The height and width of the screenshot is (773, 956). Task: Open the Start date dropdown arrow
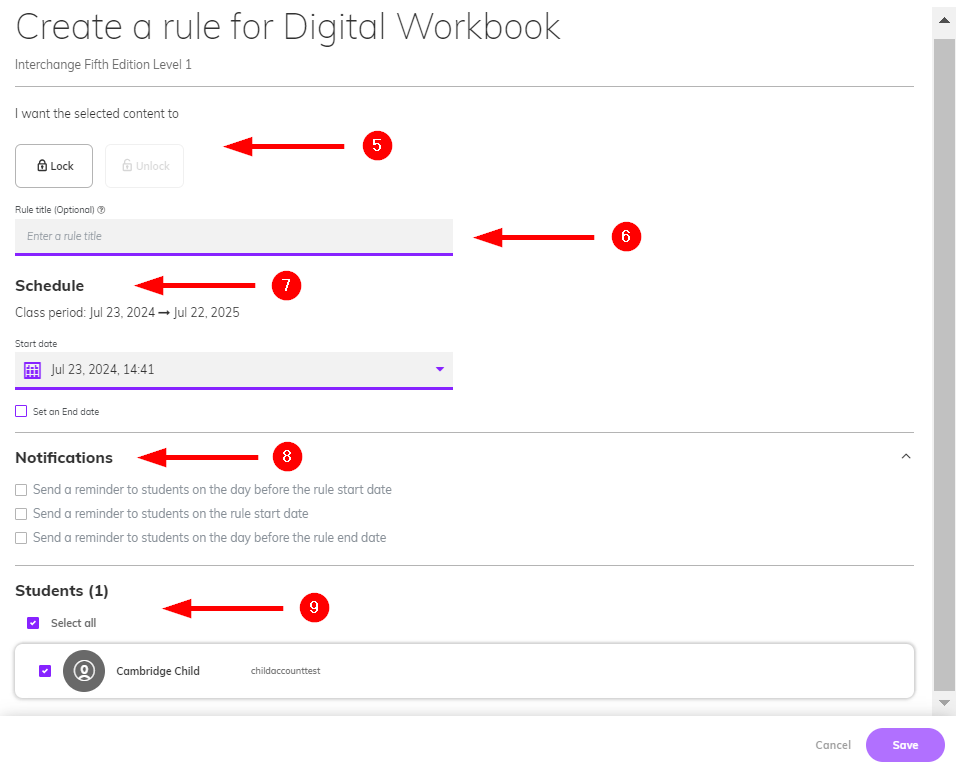439,370
